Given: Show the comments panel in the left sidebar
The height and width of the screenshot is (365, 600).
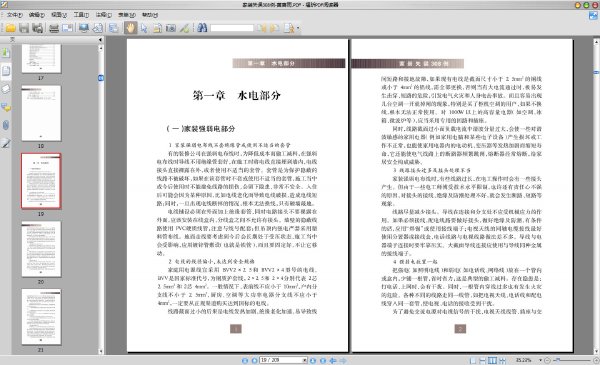Looking at the screenshot, I should pos(6,108).
